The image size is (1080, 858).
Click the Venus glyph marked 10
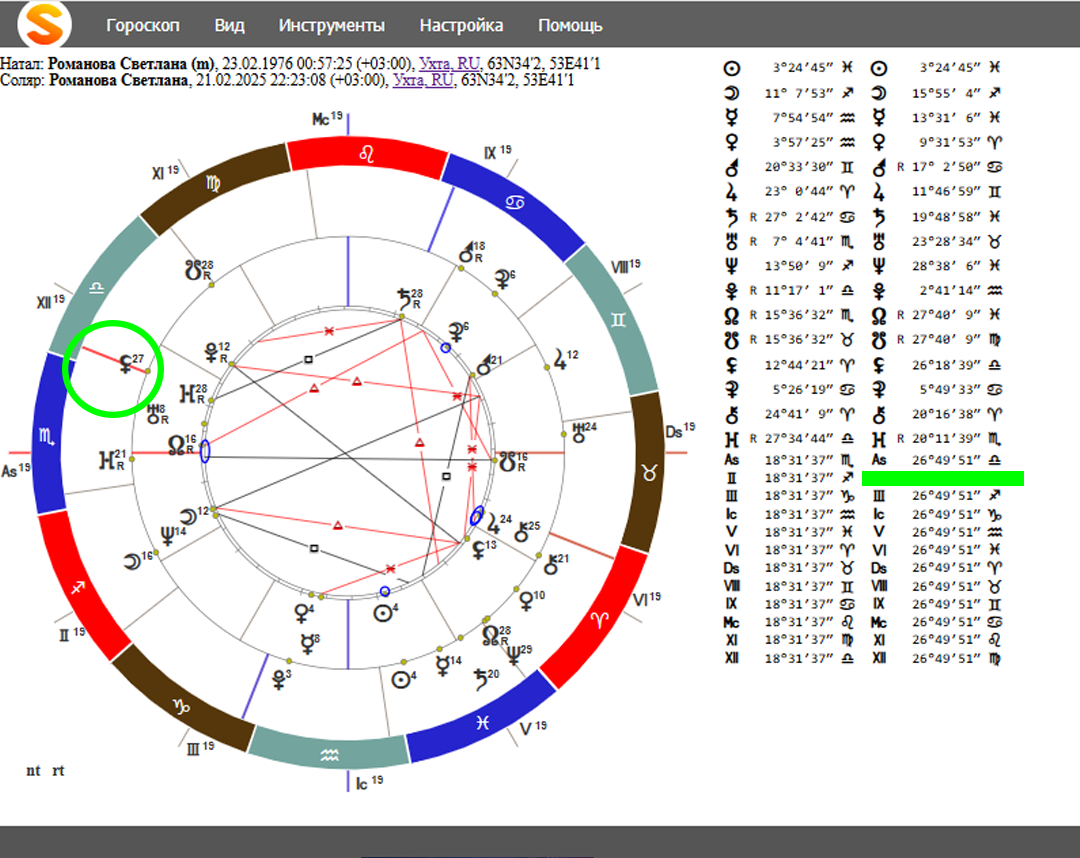[526, 601]
